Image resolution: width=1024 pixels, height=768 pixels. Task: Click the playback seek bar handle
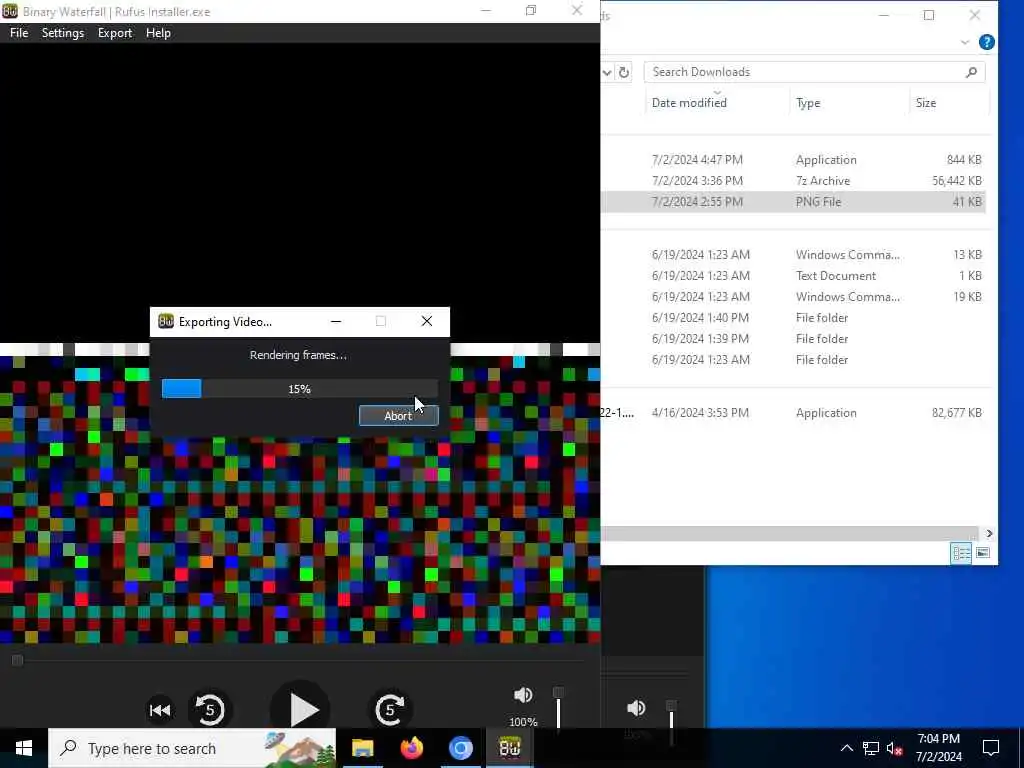18,660
